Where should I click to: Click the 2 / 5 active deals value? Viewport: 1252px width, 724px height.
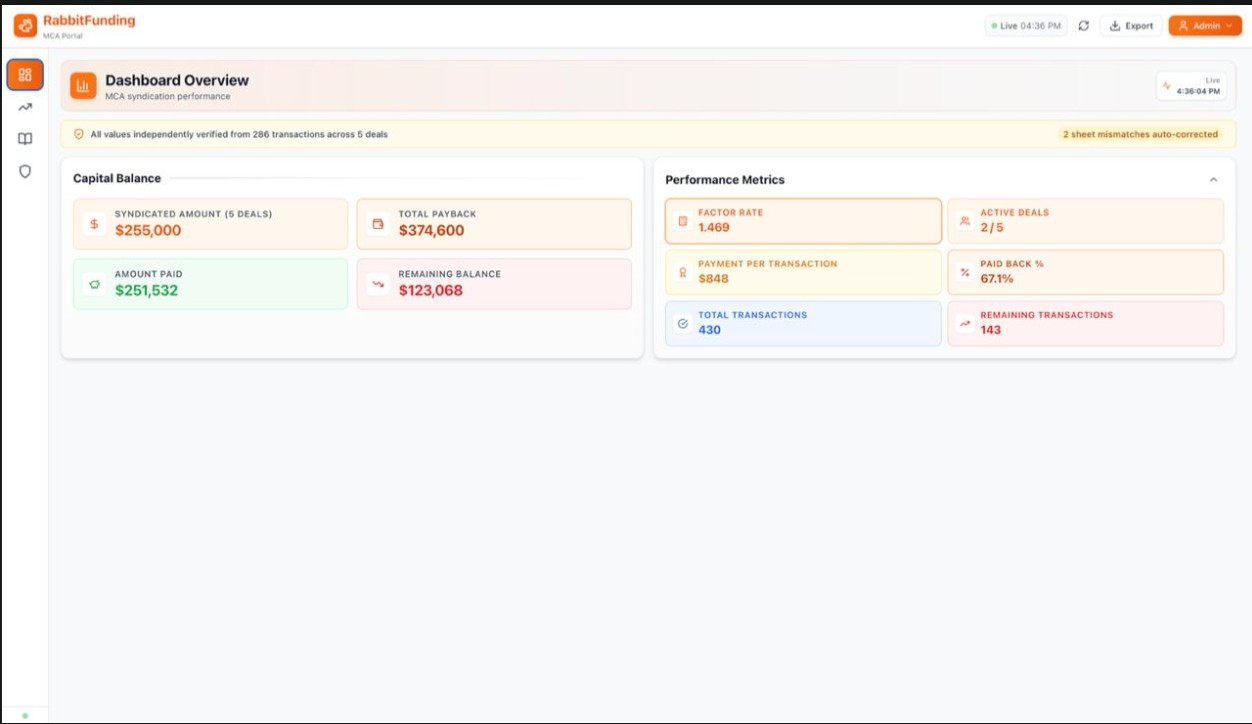[x=992, y=228]
